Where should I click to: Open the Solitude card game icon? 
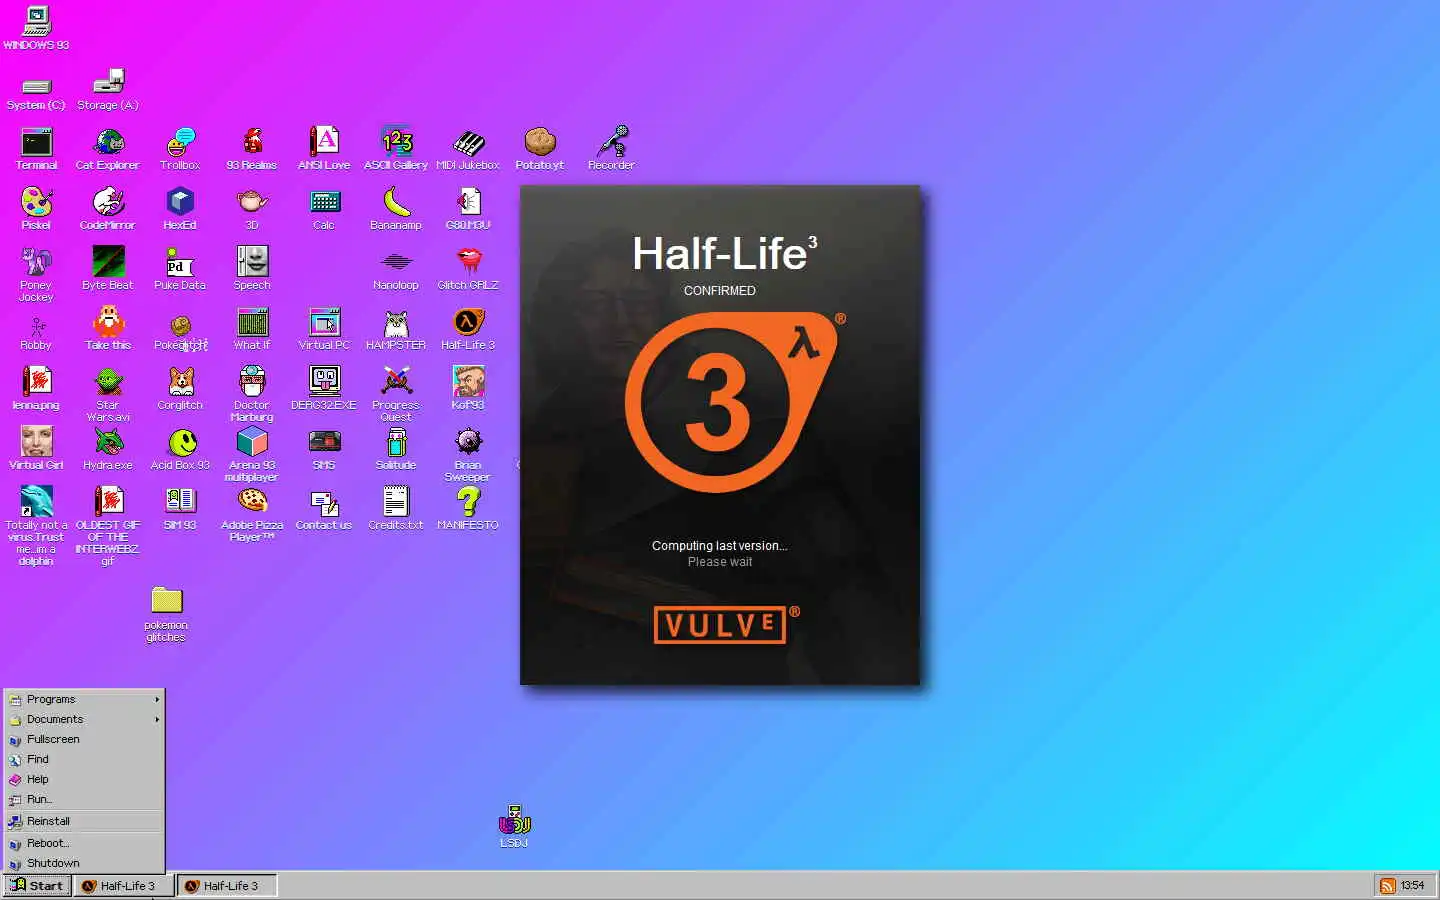396,449
